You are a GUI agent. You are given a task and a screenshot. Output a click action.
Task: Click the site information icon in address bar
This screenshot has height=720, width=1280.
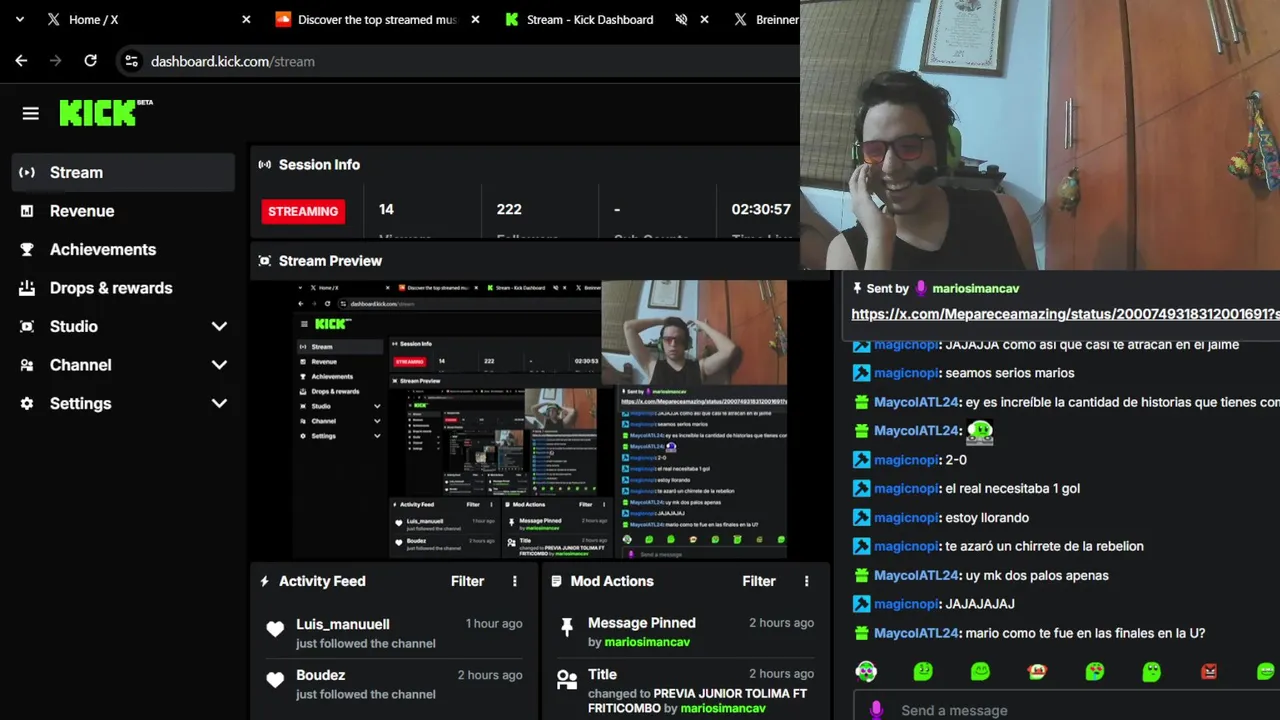click(131, 61)
